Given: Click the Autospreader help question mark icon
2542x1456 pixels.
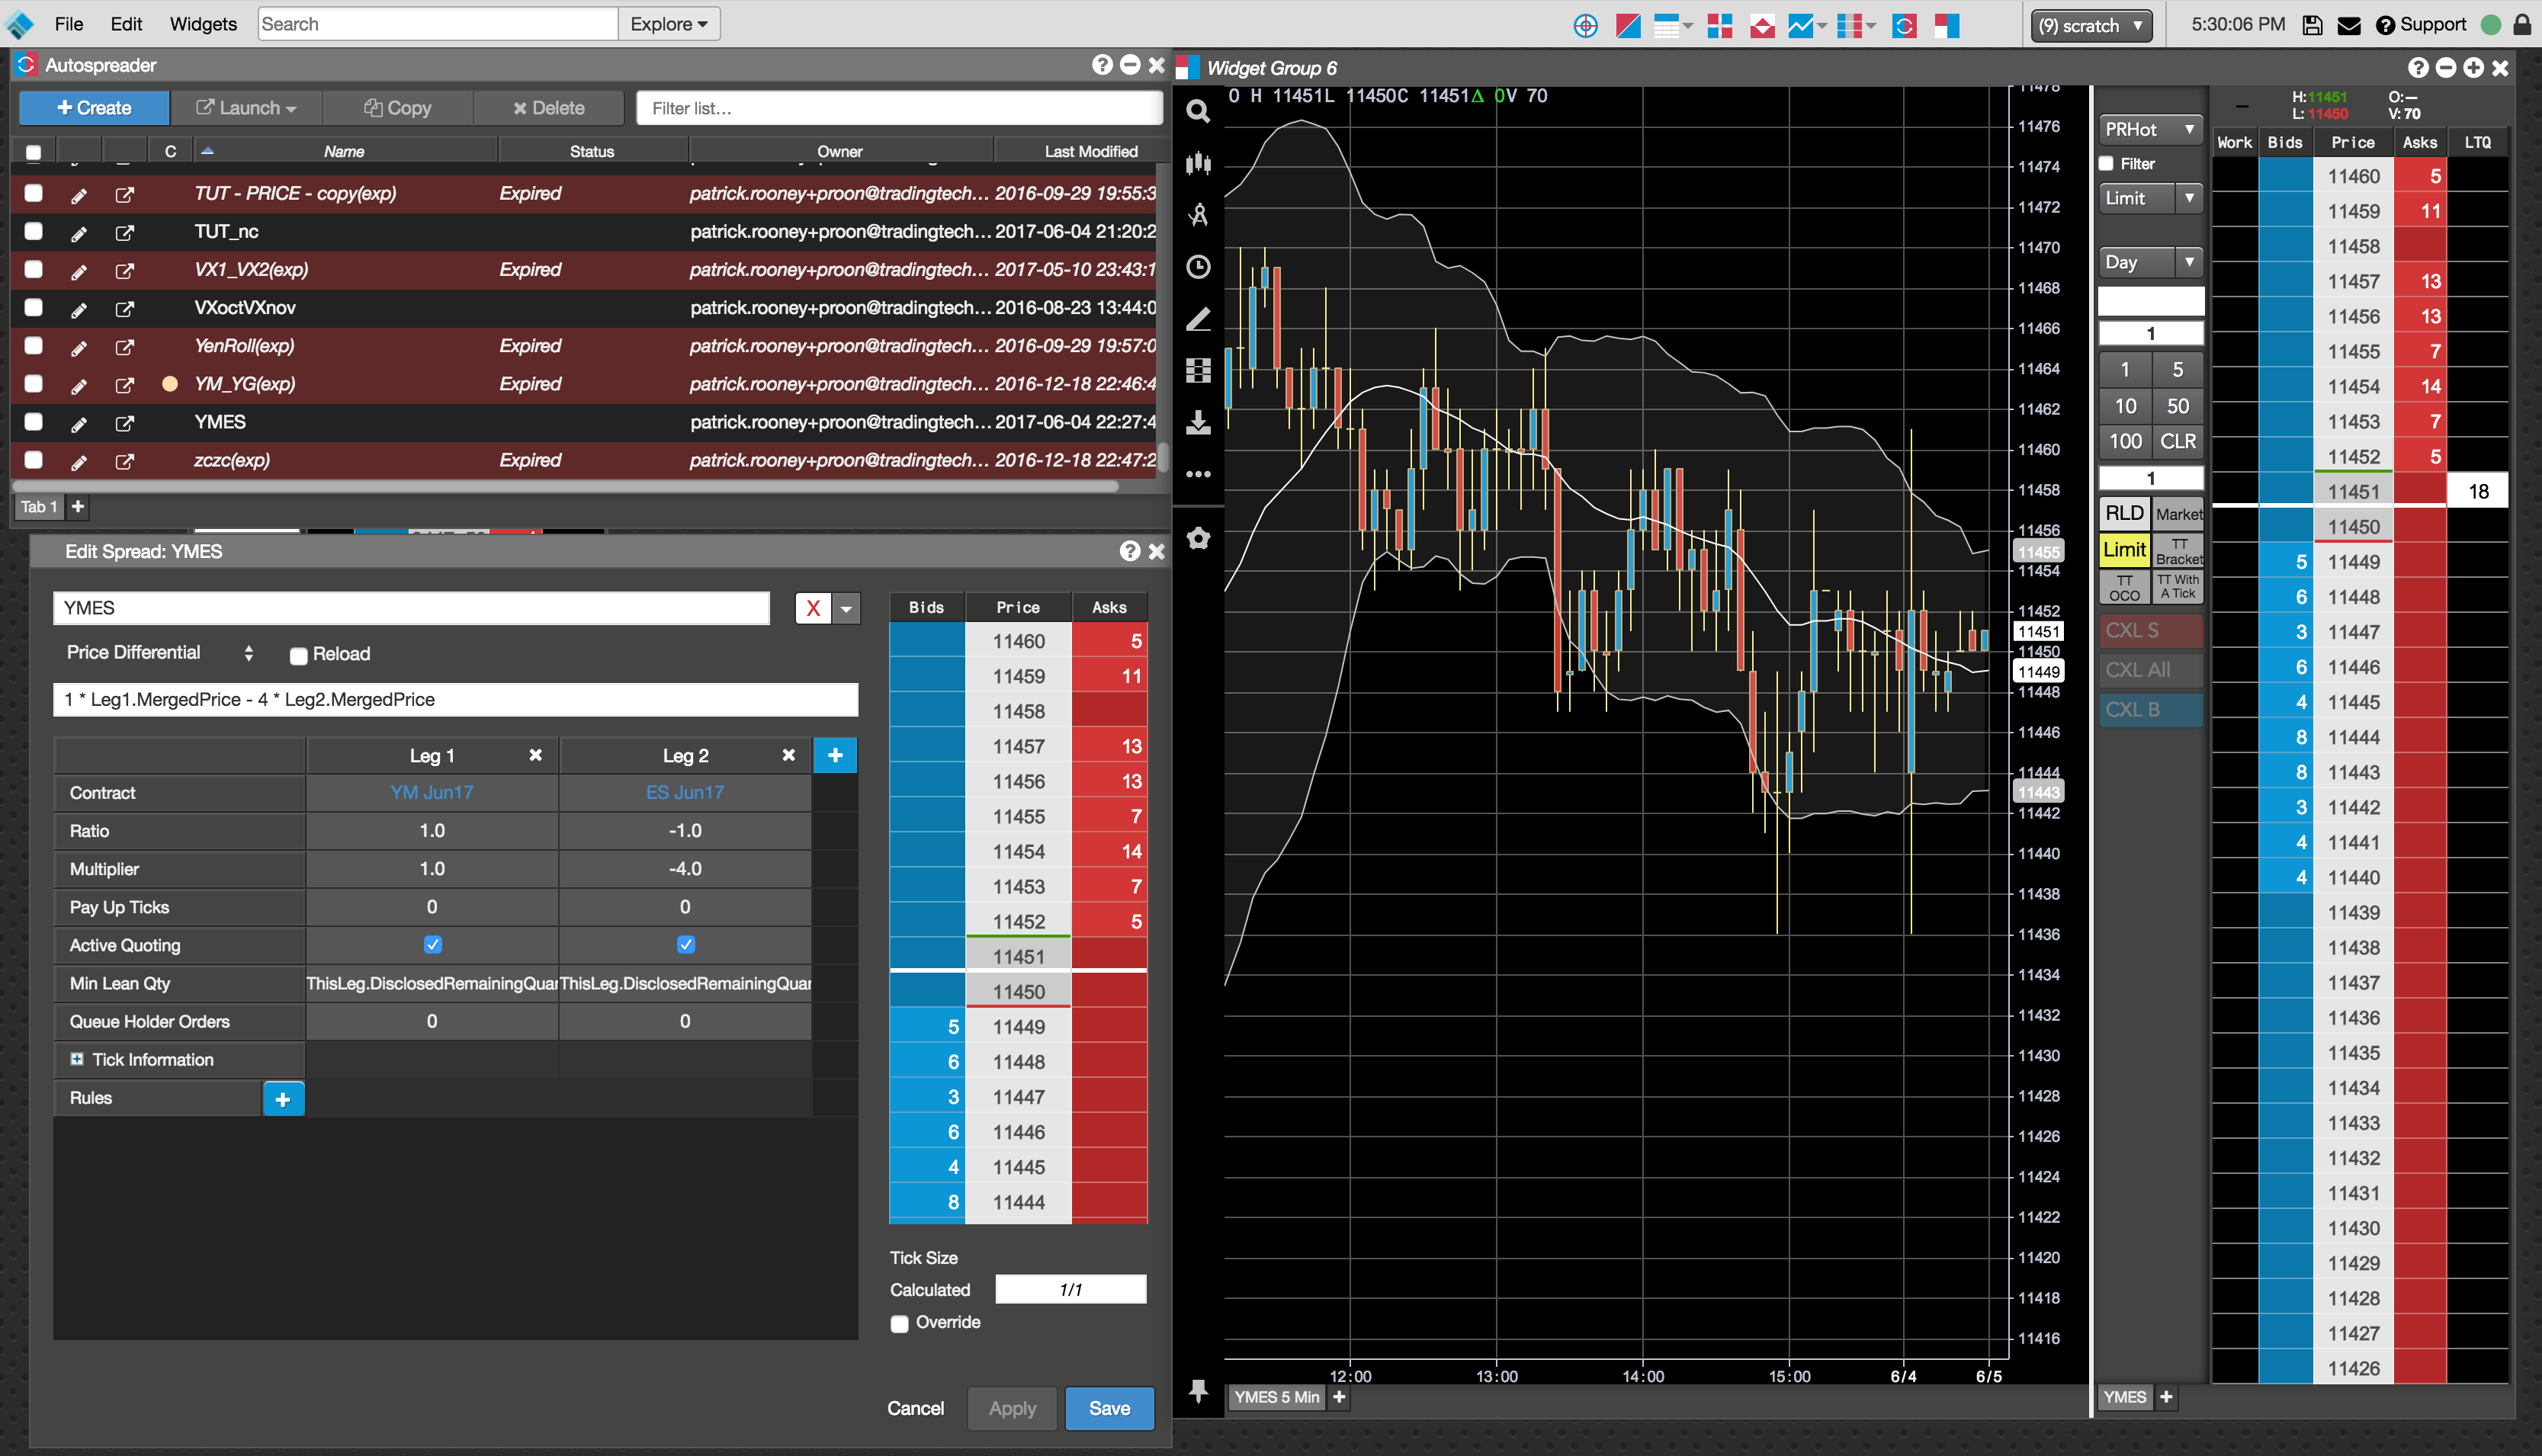Looking at the screenshot, I should (1102, 65).
